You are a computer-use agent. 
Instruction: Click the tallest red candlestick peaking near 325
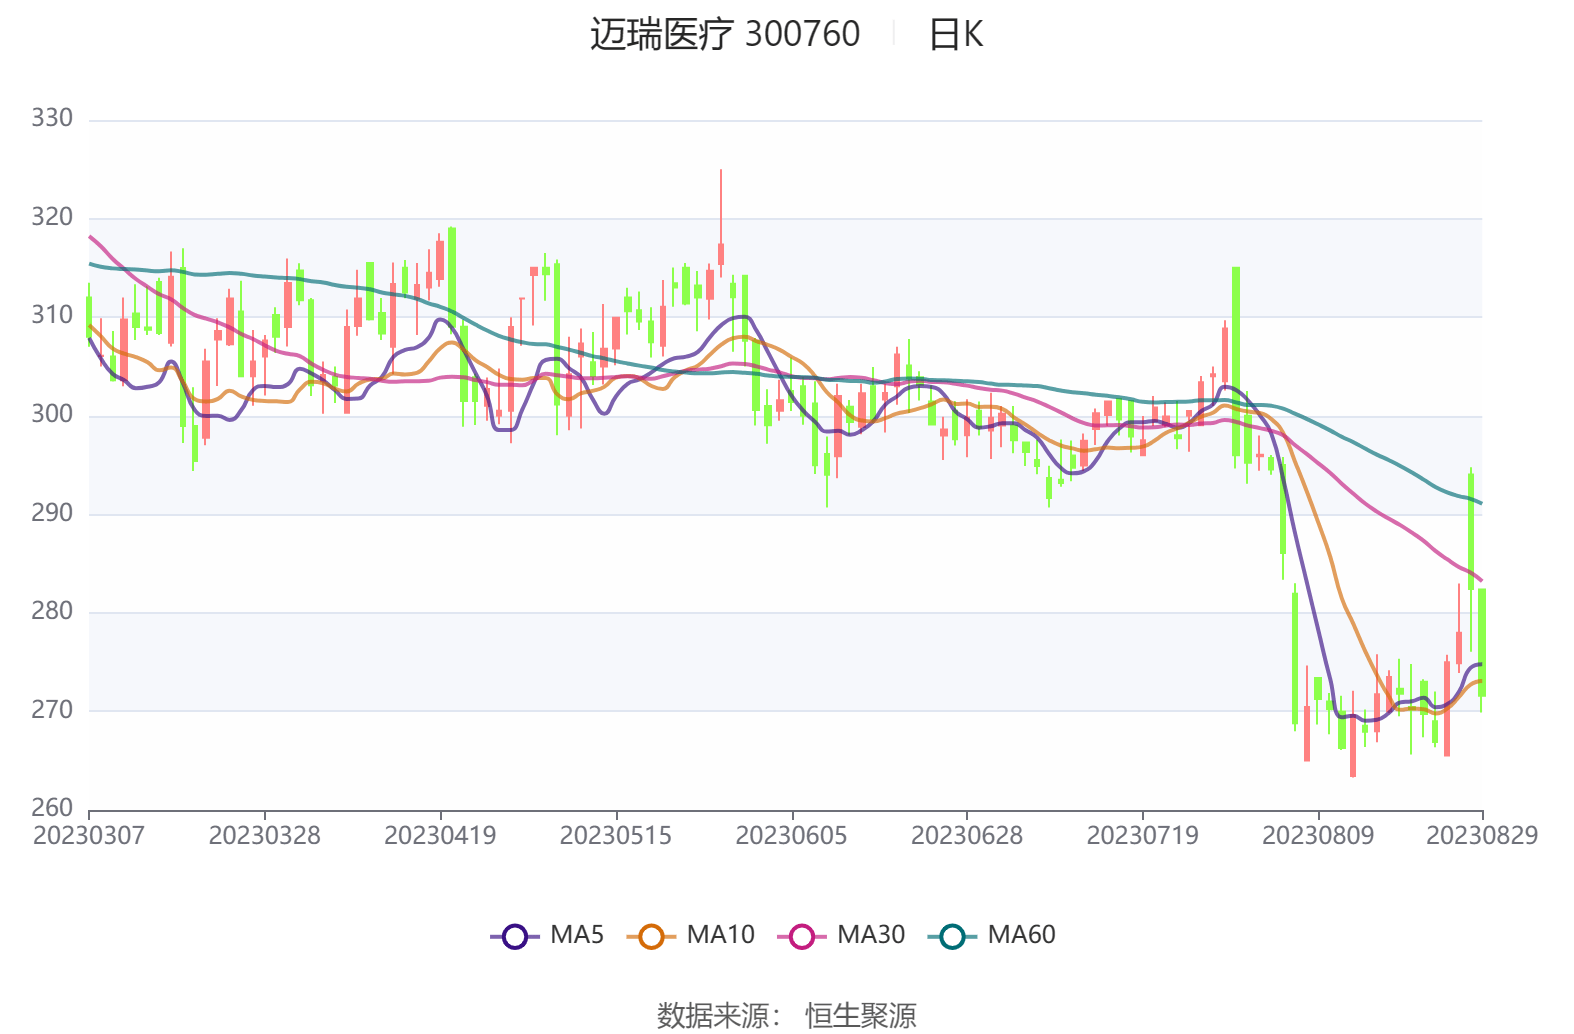pos(720,252)
